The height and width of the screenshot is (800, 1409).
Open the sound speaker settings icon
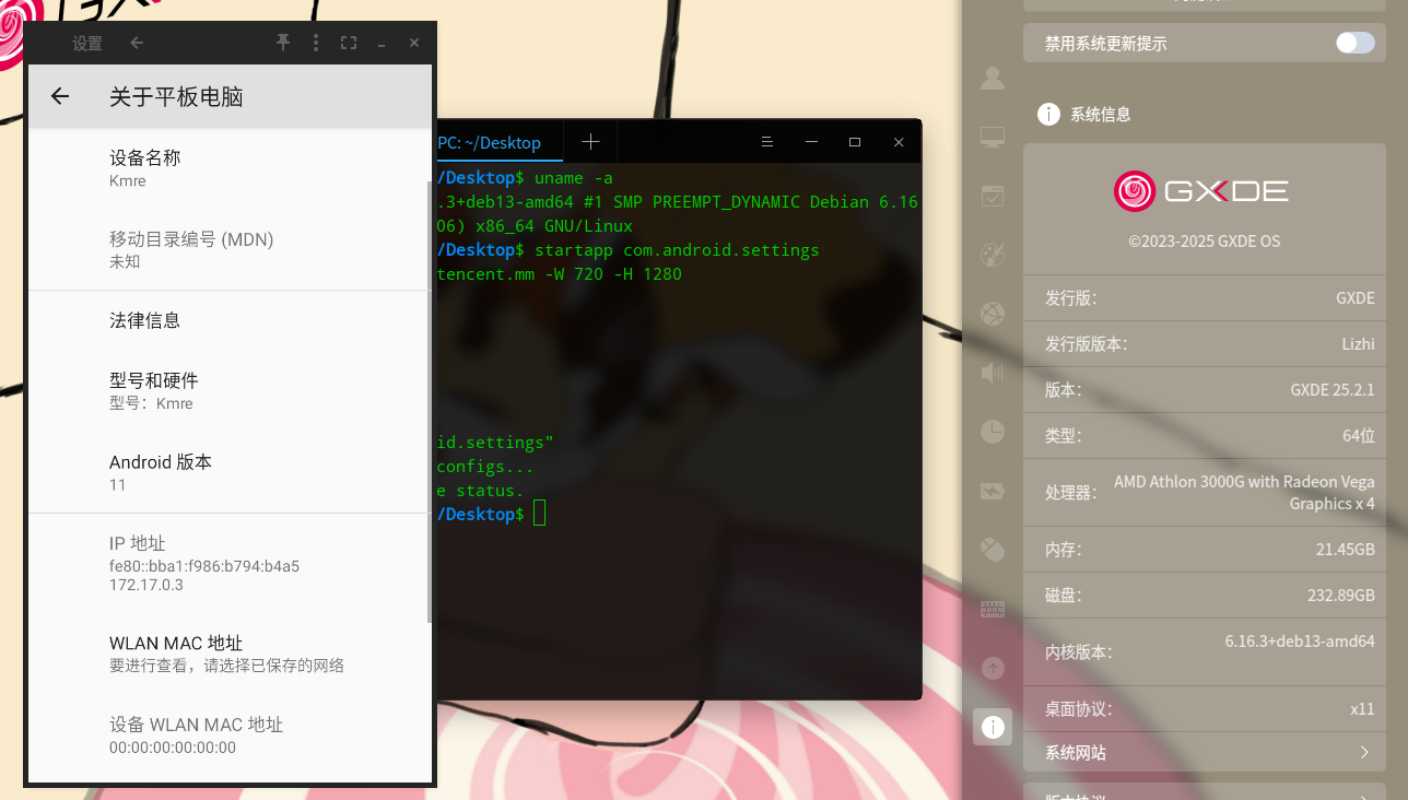(991, 372)
